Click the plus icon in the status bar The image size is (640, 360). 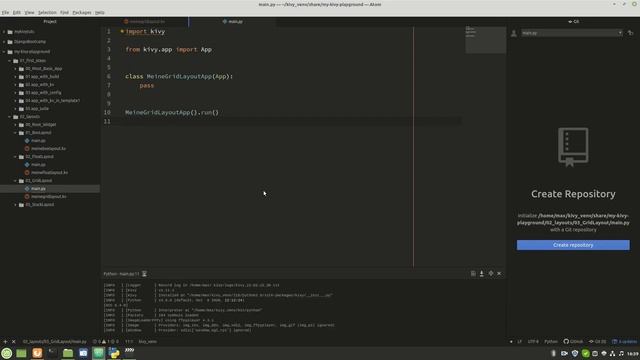[5, 342]
